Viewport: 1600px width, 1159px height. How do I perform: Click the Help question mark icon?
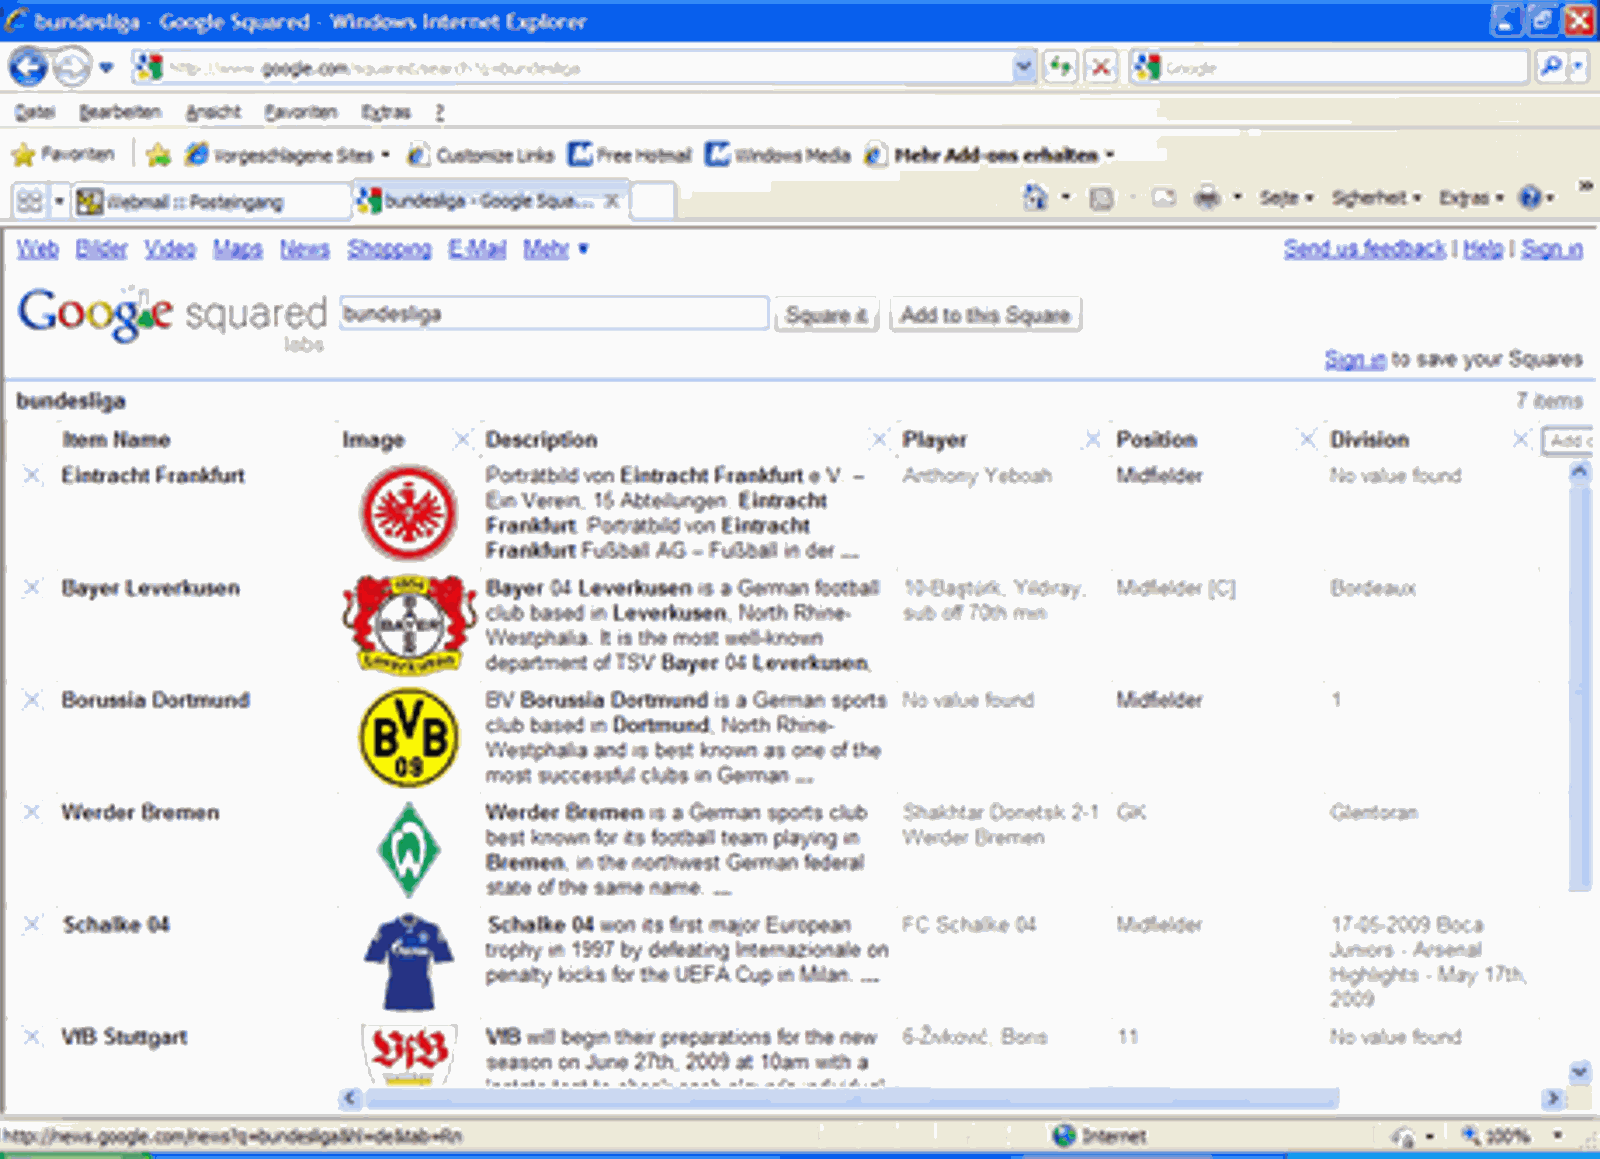tap(1530, 198)
